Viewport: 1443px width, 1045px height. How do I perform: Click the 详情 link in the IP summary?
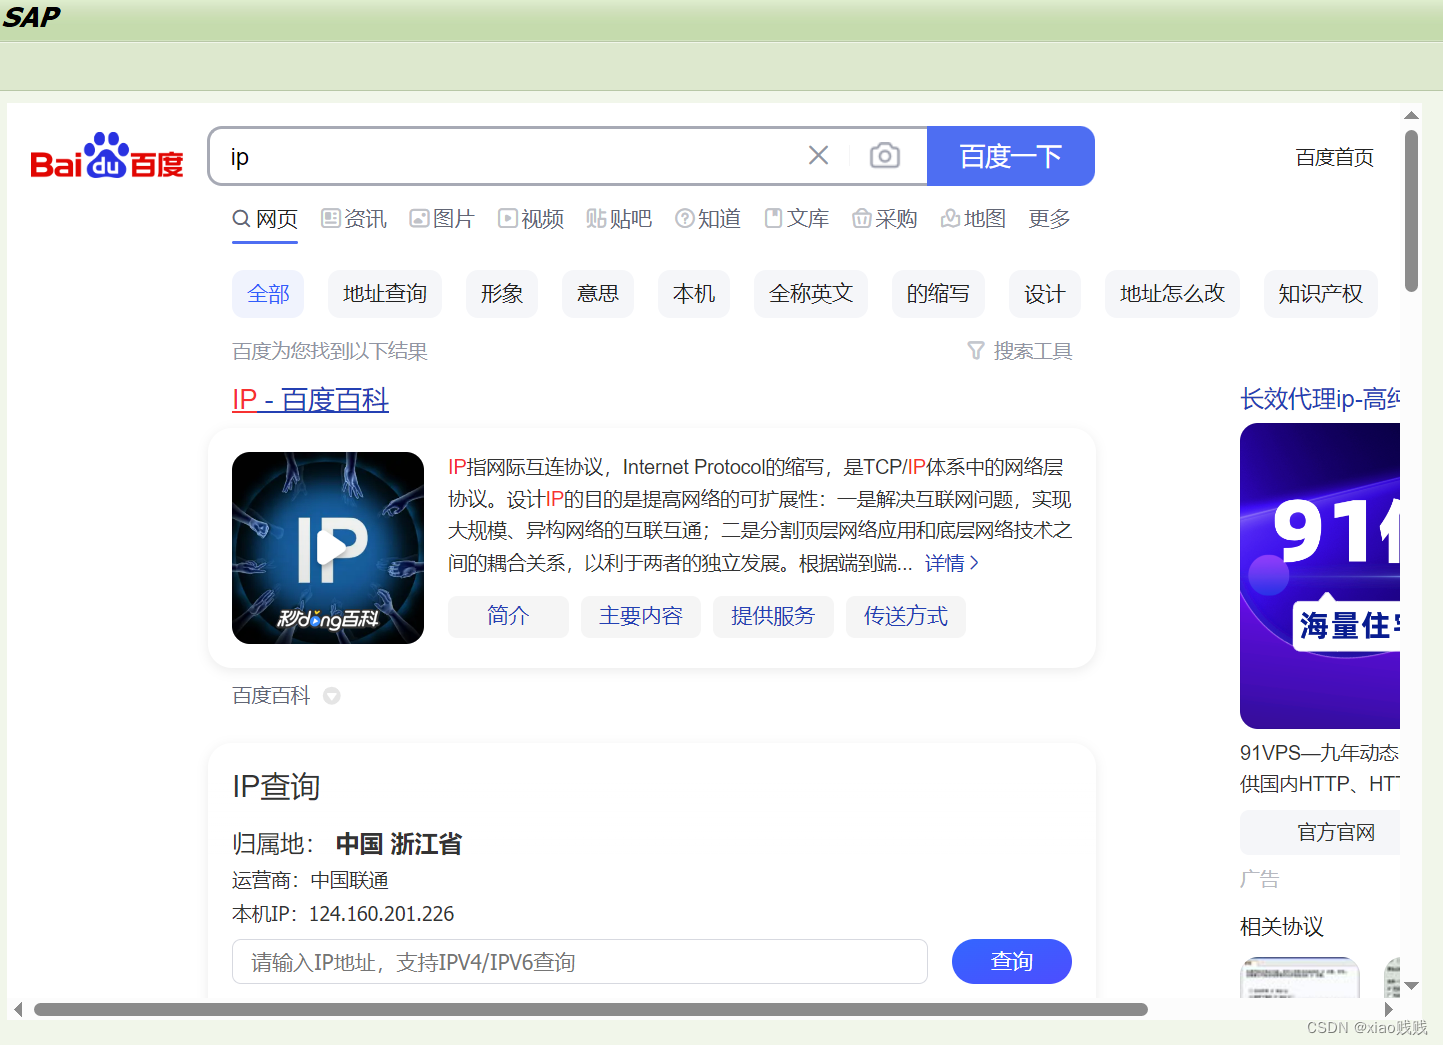point(951,563)
